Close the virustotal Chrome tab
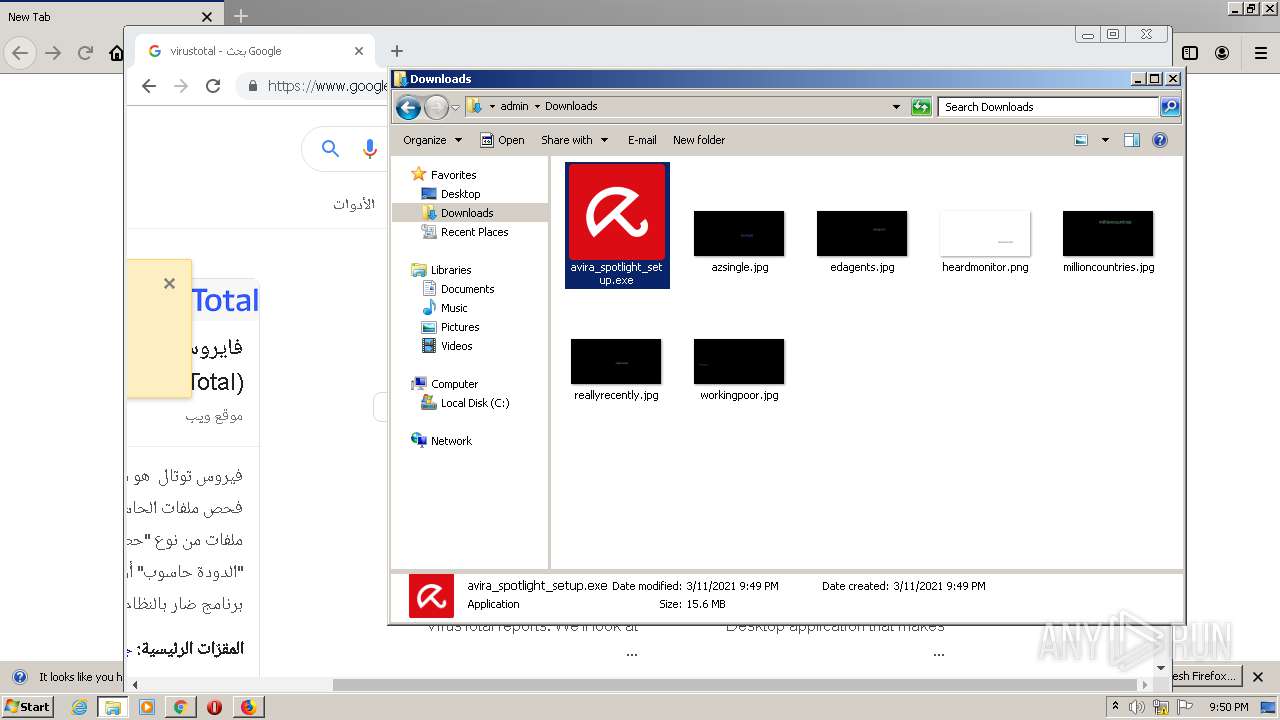 (x=359, y=51)
